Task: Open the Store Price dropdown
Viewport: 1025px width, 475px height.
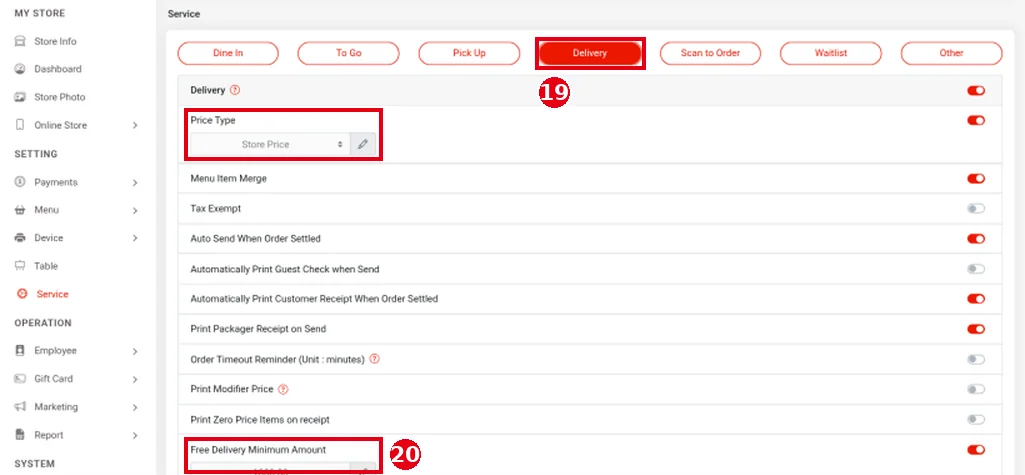Action: click(x=270, y=144)
